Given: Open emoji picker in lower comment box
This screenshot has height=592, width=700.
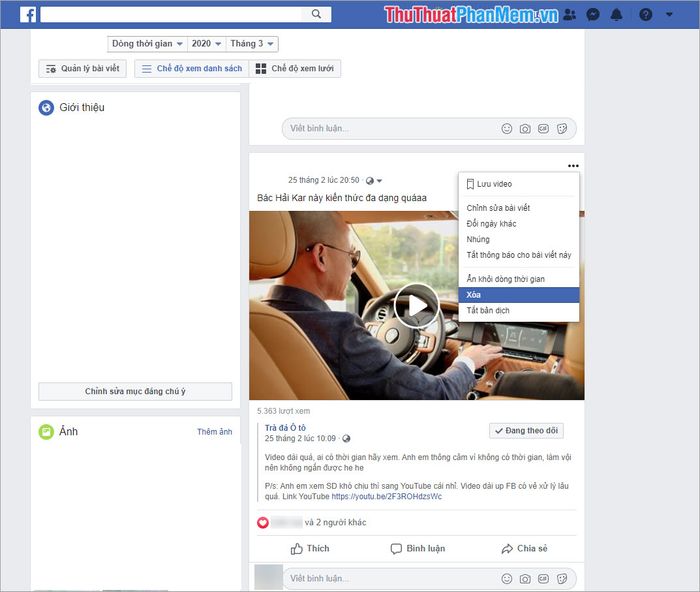Looking at the screenshot, I should pyautogui.click(x=507, y=579).
